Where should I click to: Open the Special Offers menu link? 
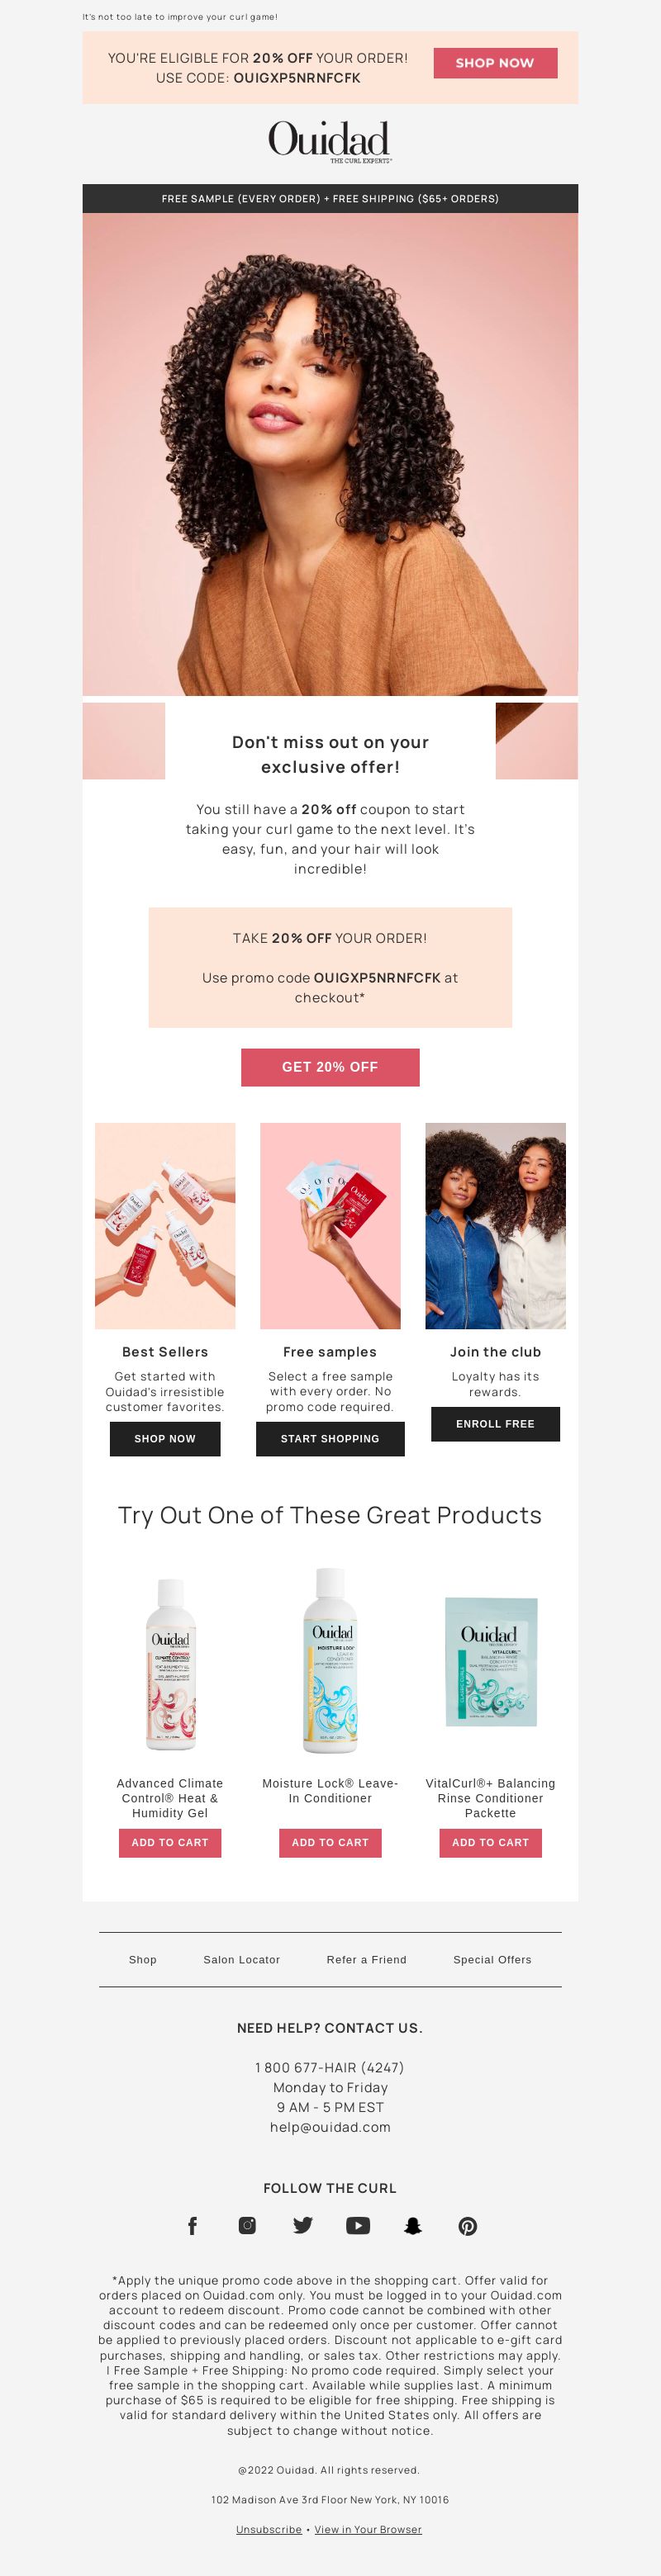492,1959
